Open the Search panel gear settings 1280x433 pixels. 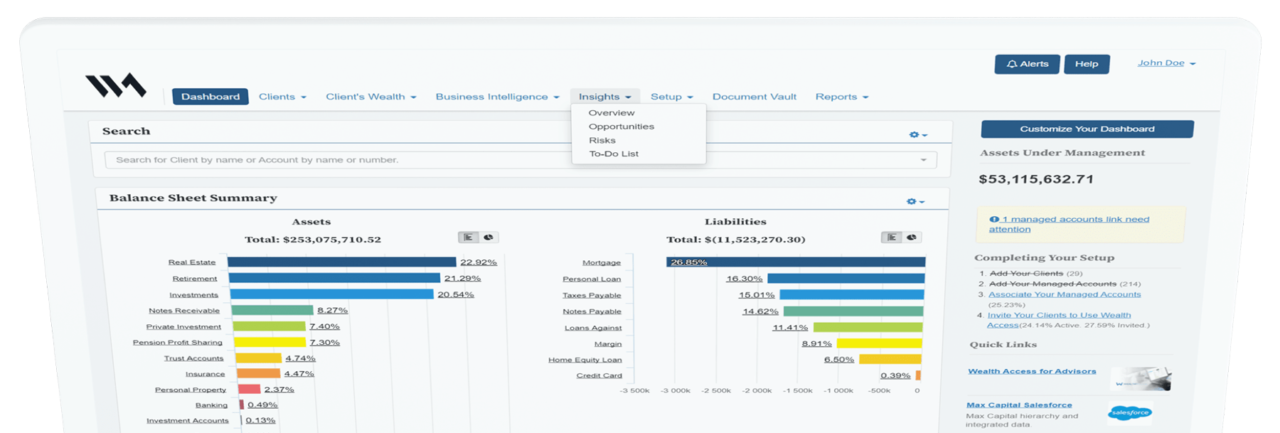(917, 134)
